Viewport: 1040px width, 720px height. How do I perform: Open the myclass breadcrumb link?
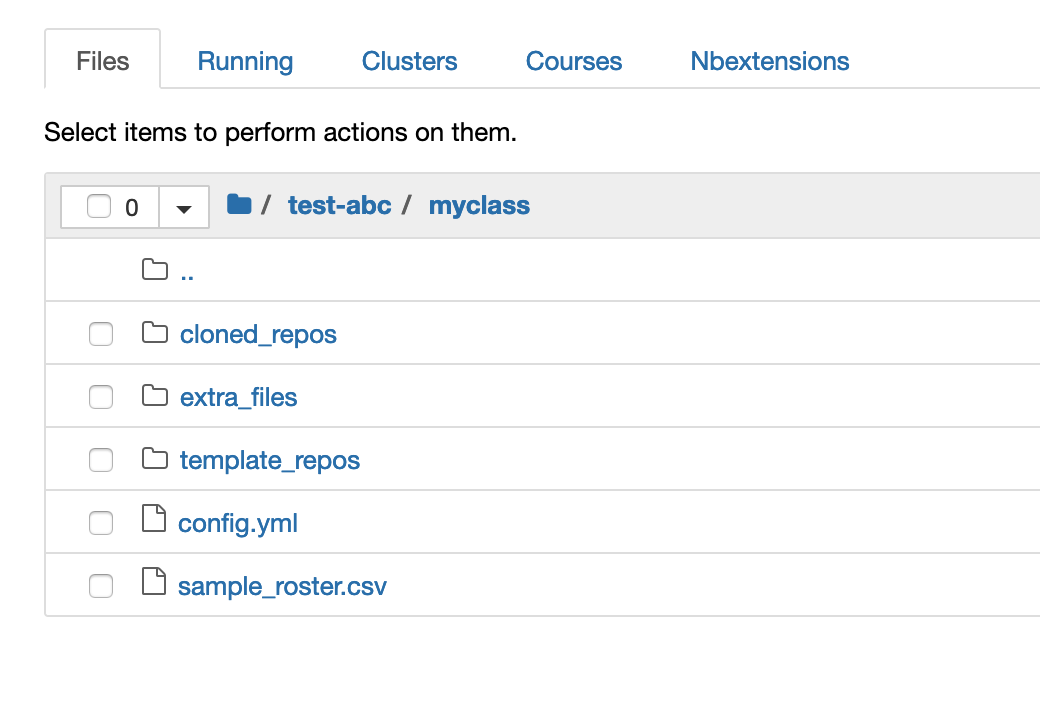479,205
